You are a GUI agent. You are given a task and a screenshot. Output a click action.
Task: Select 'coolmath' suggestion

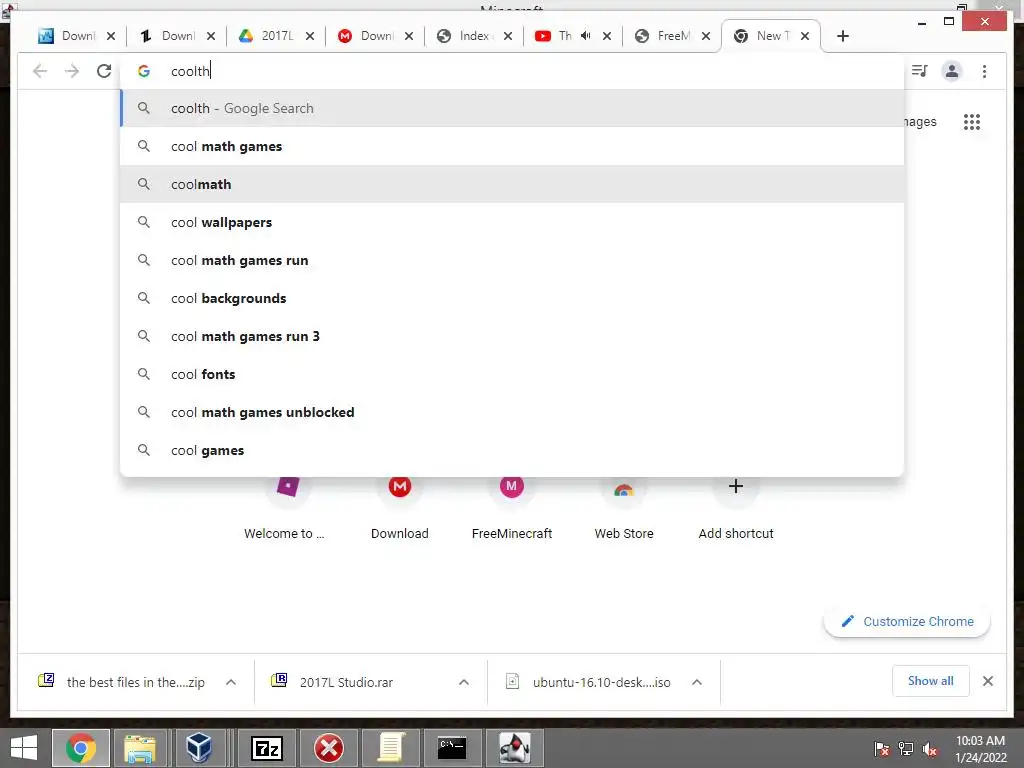512,184
